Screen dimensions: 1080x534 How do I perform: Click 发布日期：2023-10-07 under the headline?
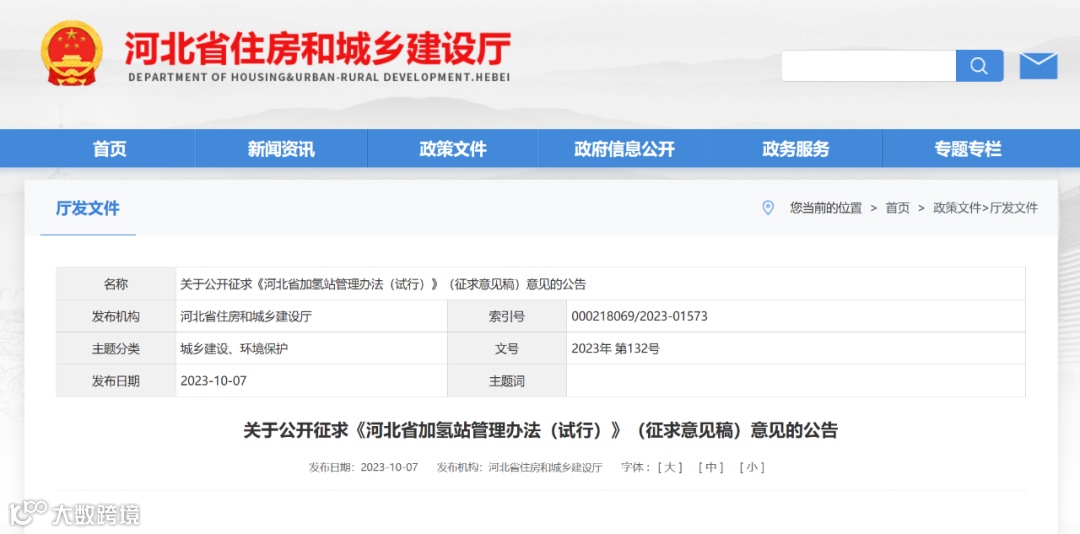pos(363,467)
